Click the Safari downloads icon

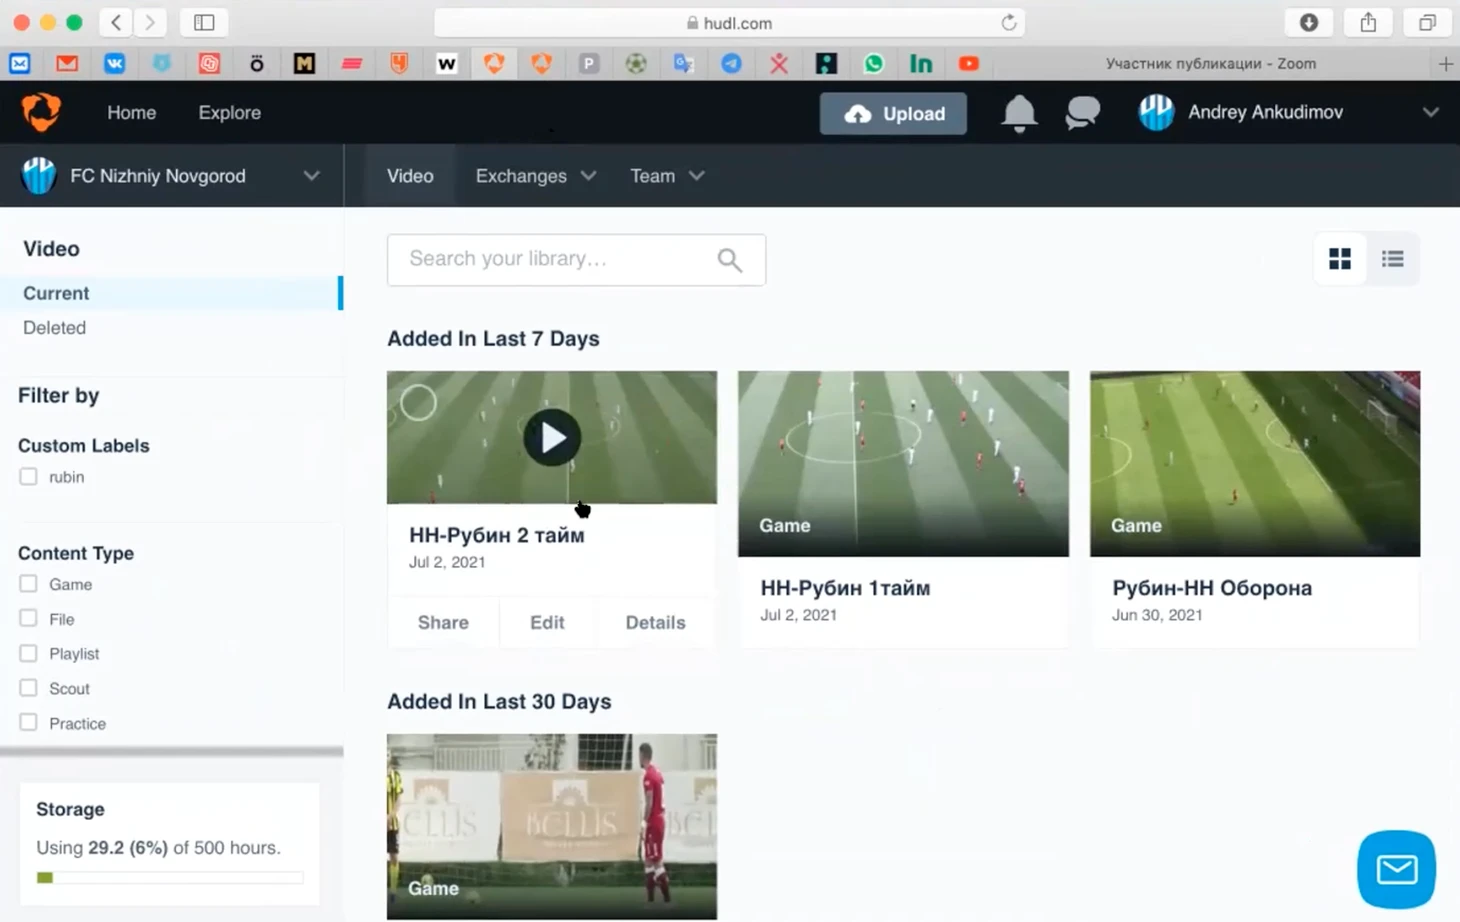(1308, 22)
